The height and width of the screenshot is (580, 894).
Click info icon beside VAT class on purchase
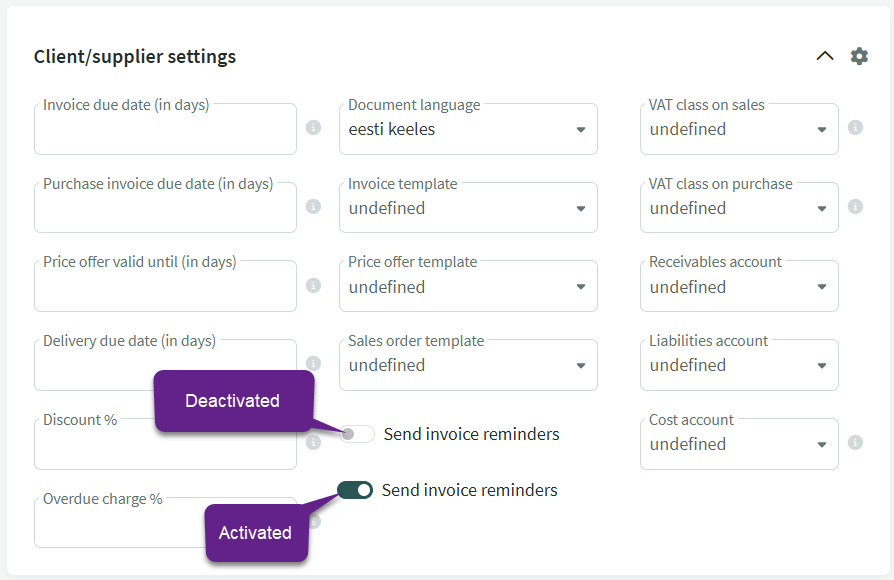tap(855, 206)
